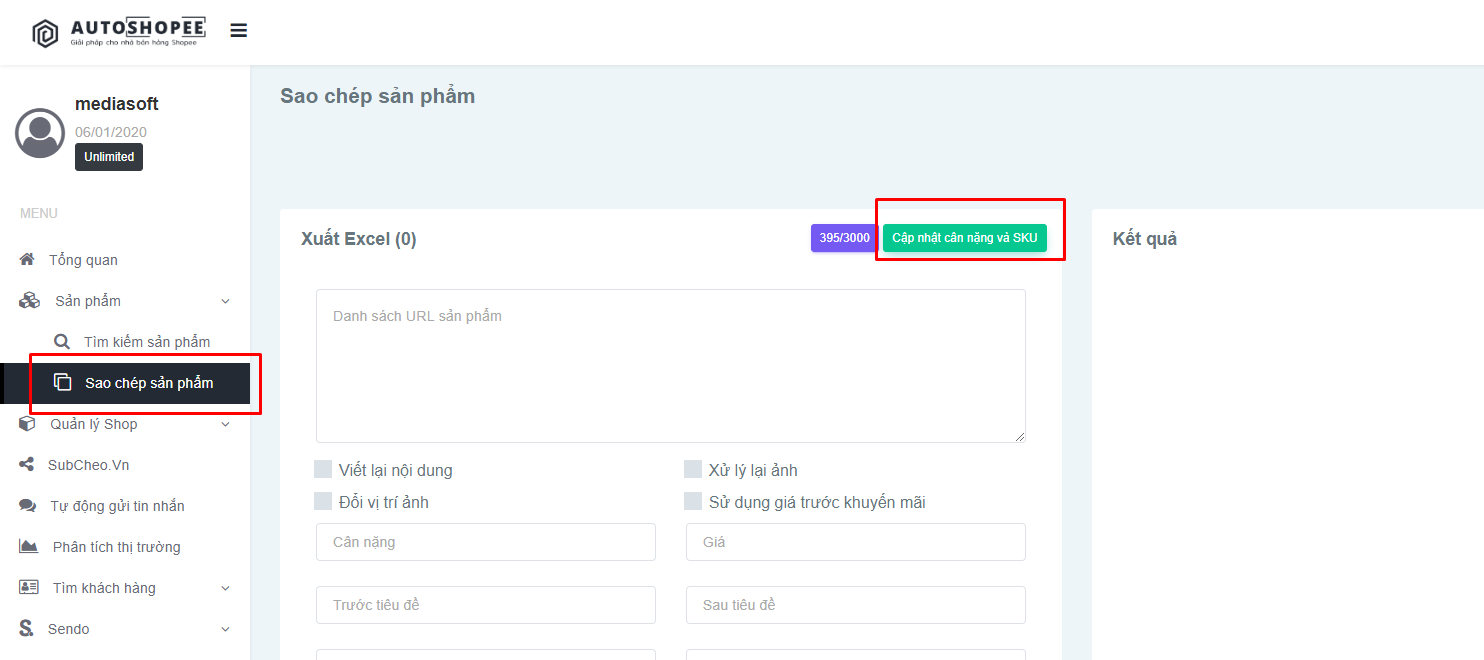
Task: Click the mediasoft user avatar
Action: click(x=40, y=133)
